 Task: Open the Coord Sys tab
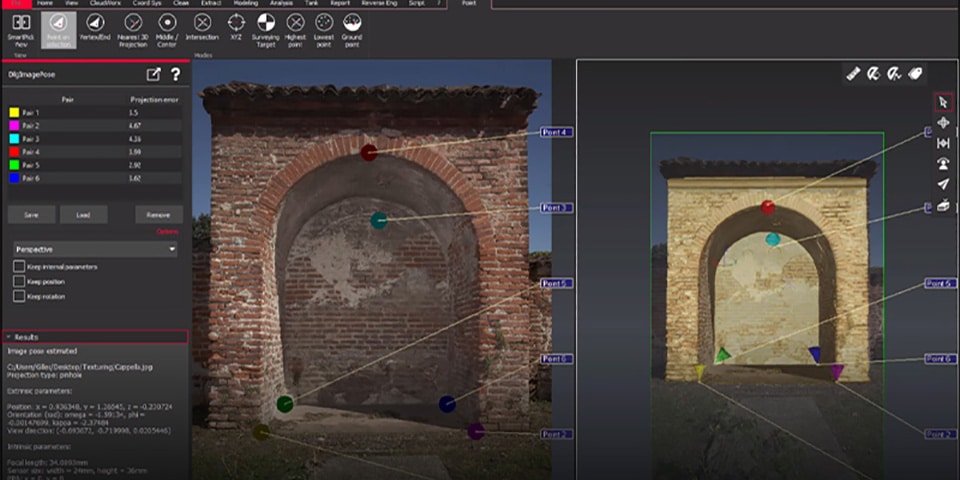click(146, 3)
